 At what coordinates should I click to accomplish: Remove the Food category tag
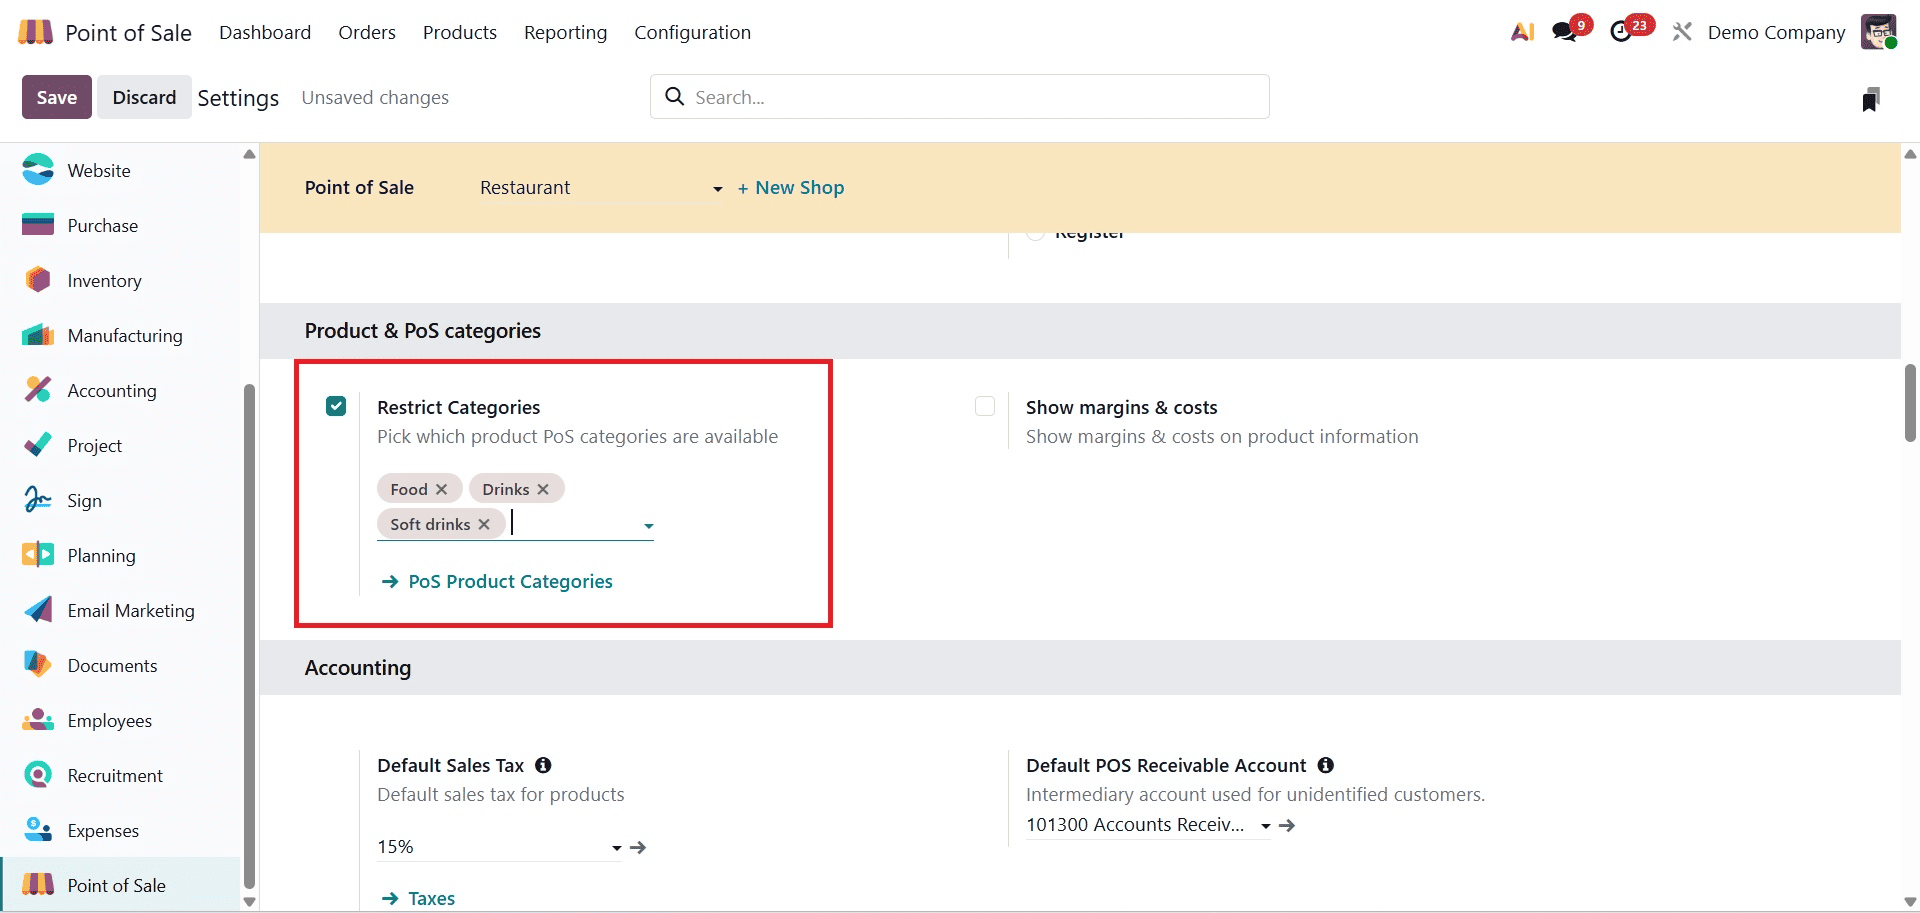pos(440,489)
